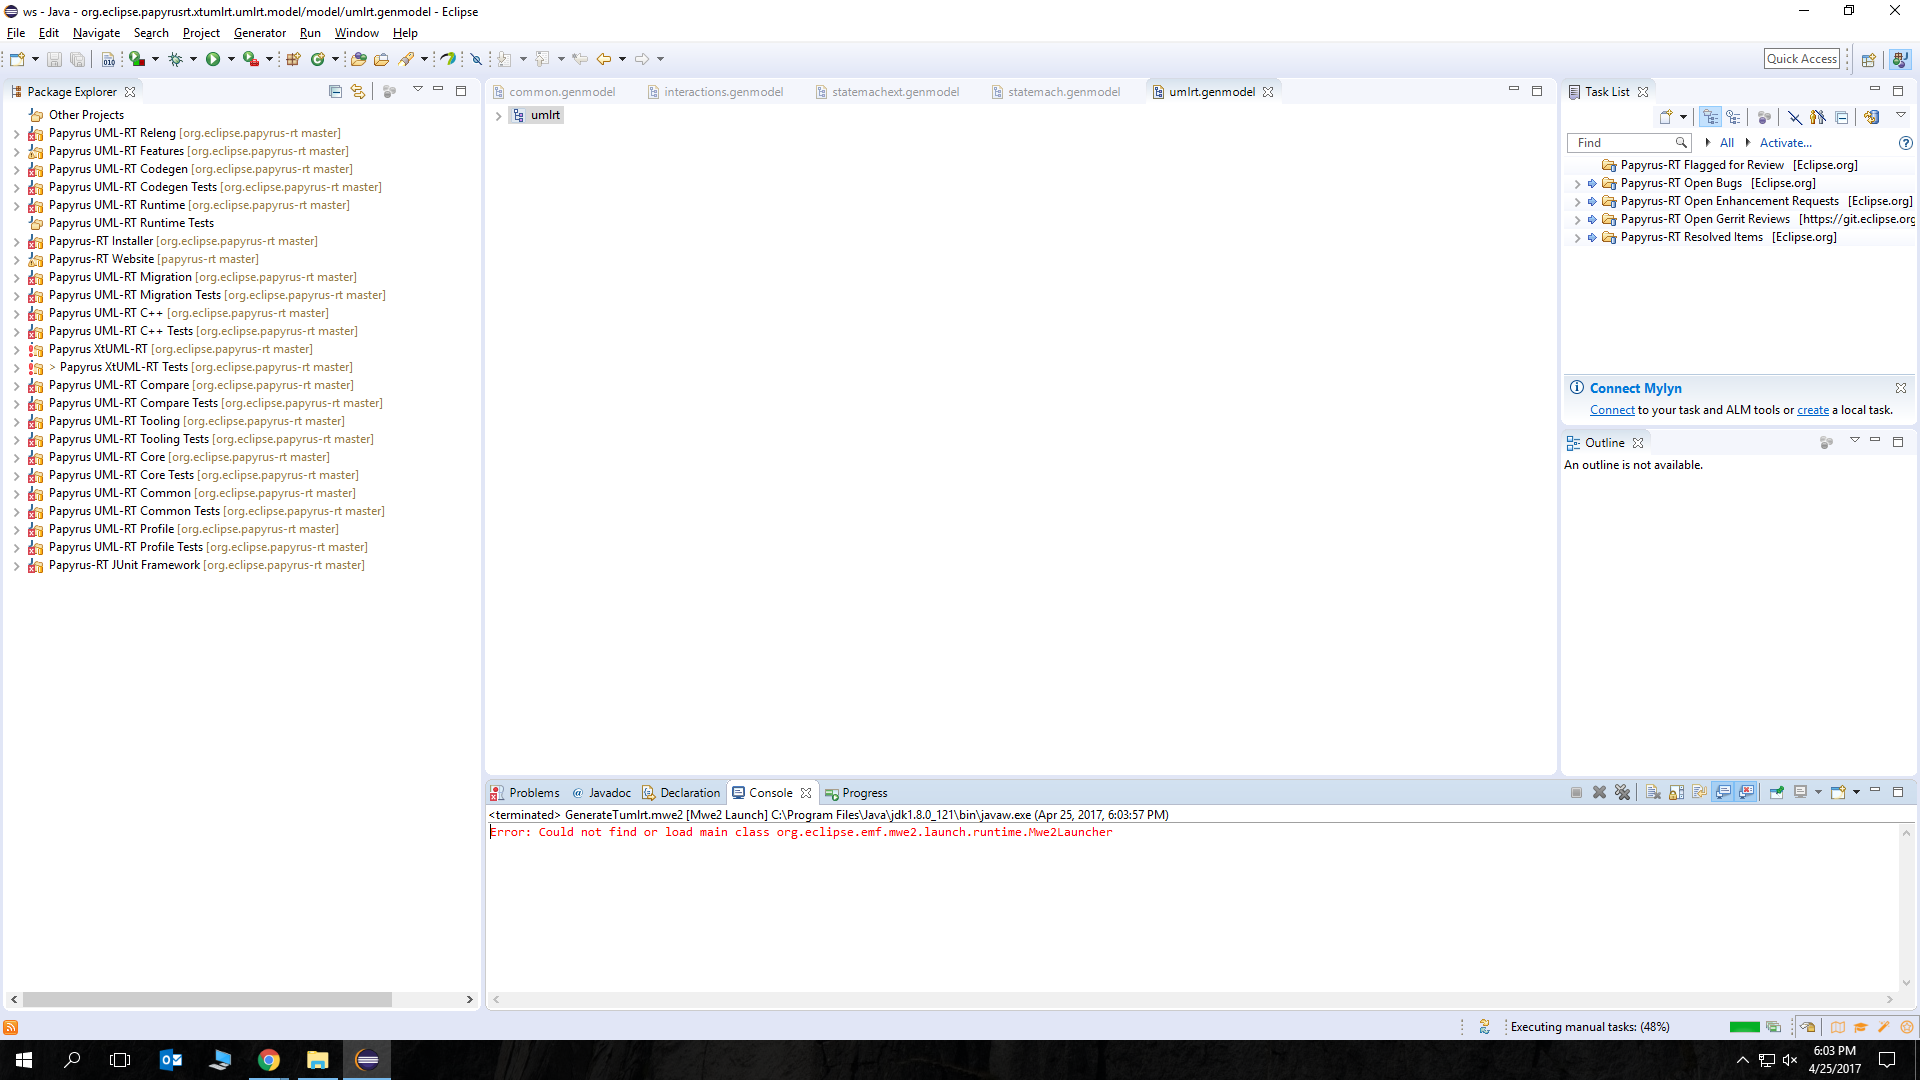The width and height of the screenshot is (1920, 1080).
Task: Open the Run button dropdown arrow
Action: tap(231, 59)
